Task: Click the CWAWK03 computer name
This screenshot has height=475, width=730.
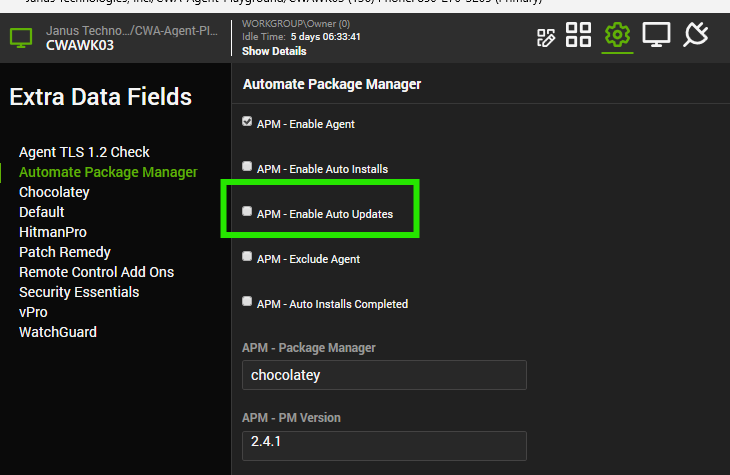Action: pos(80,45)
